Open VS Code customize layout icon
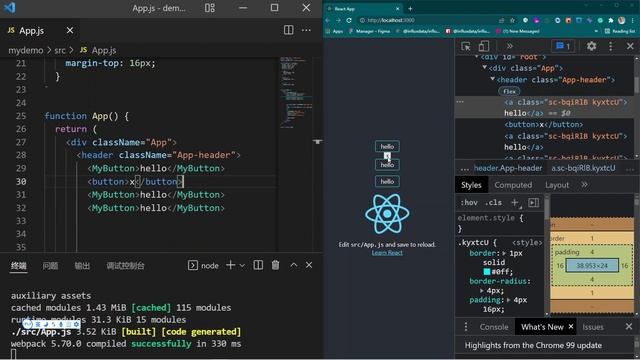Screen dimensions: 640x360 pyautogui.click(x=210, y=8)
